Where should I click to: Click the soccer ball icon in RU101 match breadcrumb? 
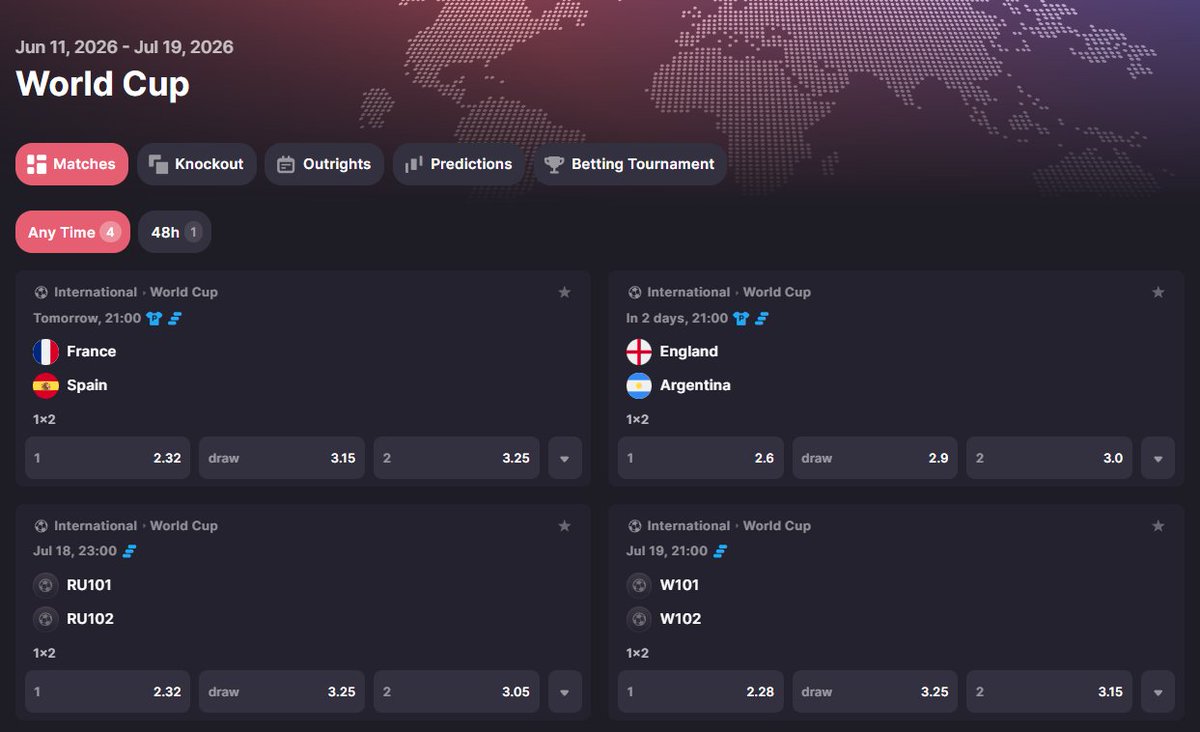41,526
